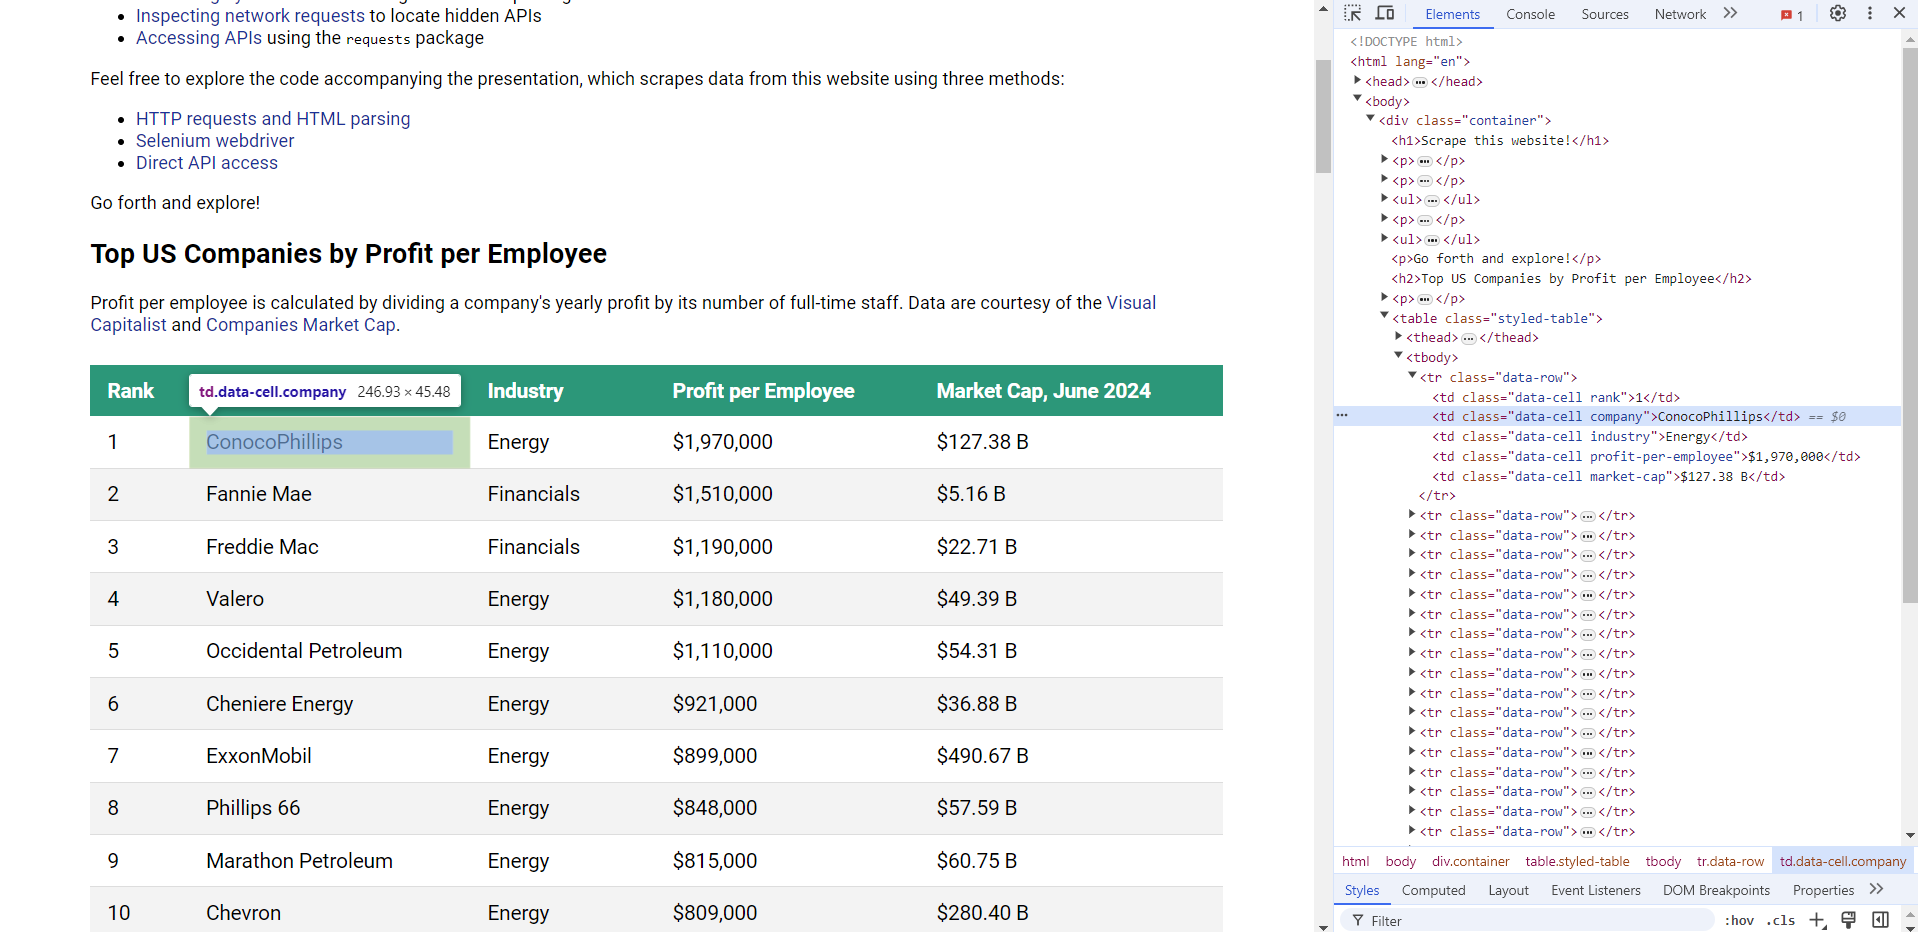
Task: Open the Event Listeners tab
Action: tap(1596, 890)
